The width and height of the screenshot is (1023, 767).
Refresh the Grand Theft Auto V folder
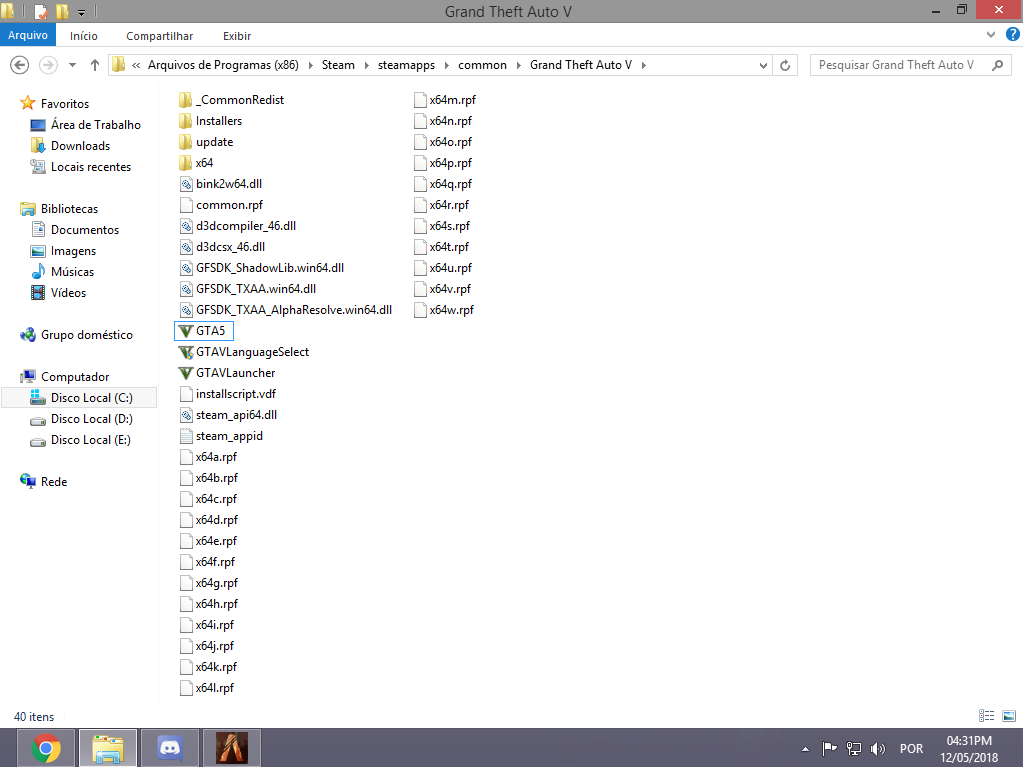[x=785, y=65]
